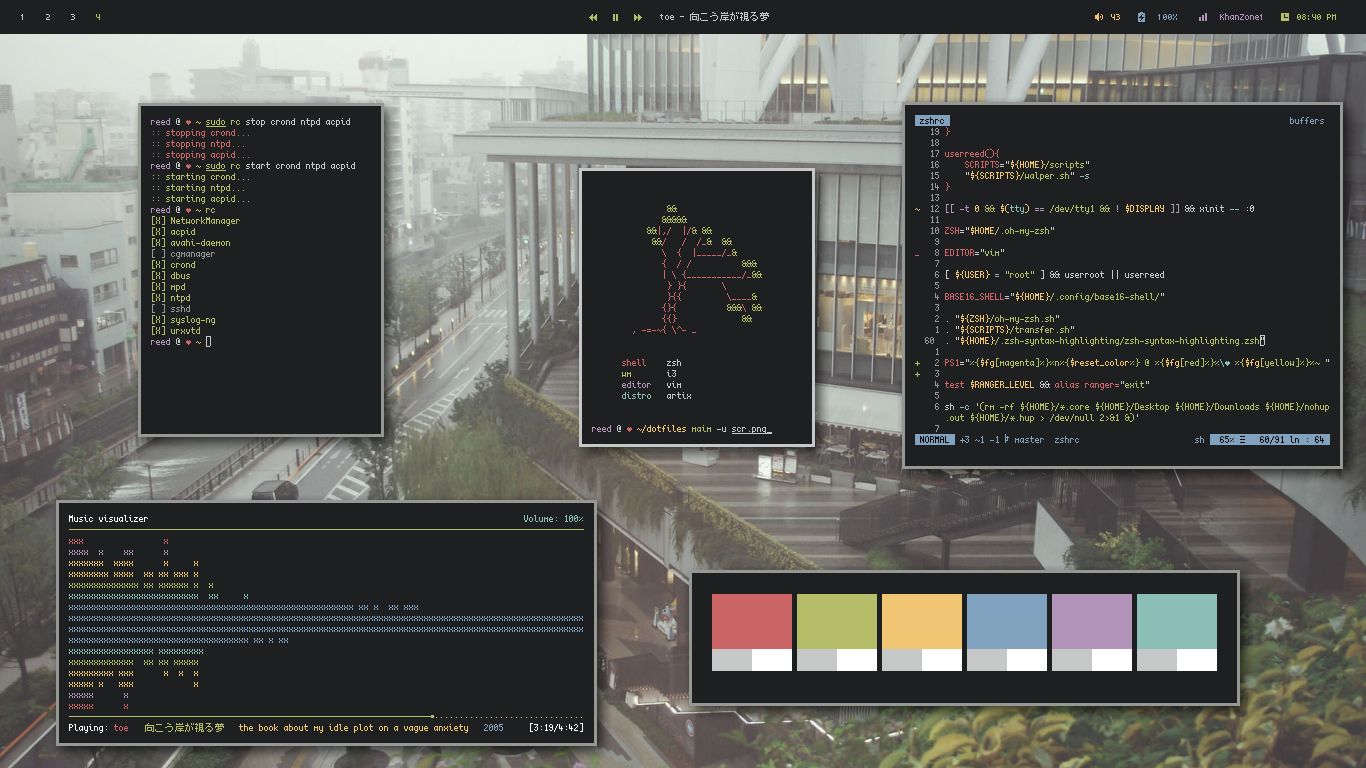Click the NORMAL mode indicator in vim statusline
1366x768 pixels.
point(935,439)
